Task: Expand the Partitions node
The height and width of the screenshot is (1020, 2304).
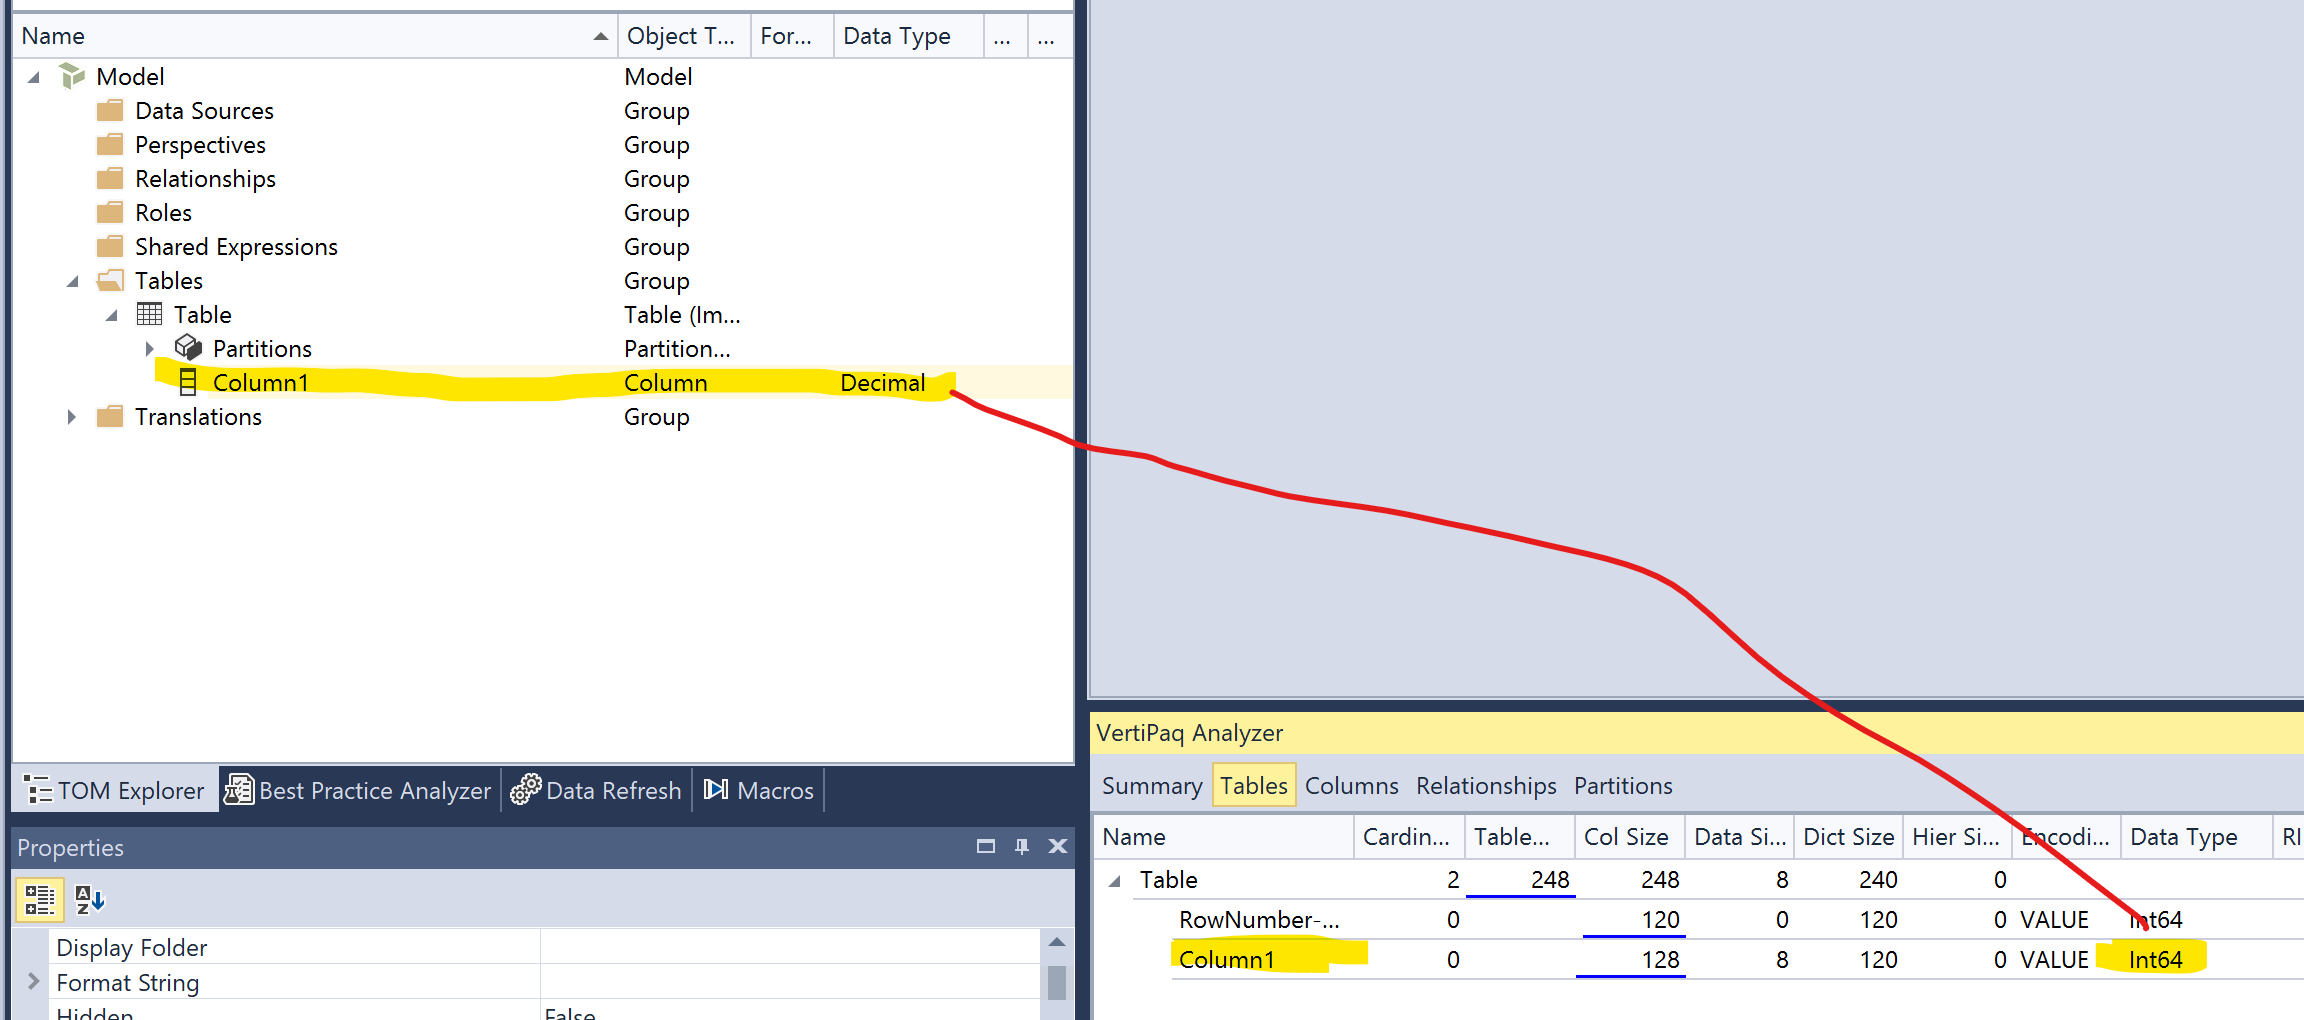Action: point(148,348)
